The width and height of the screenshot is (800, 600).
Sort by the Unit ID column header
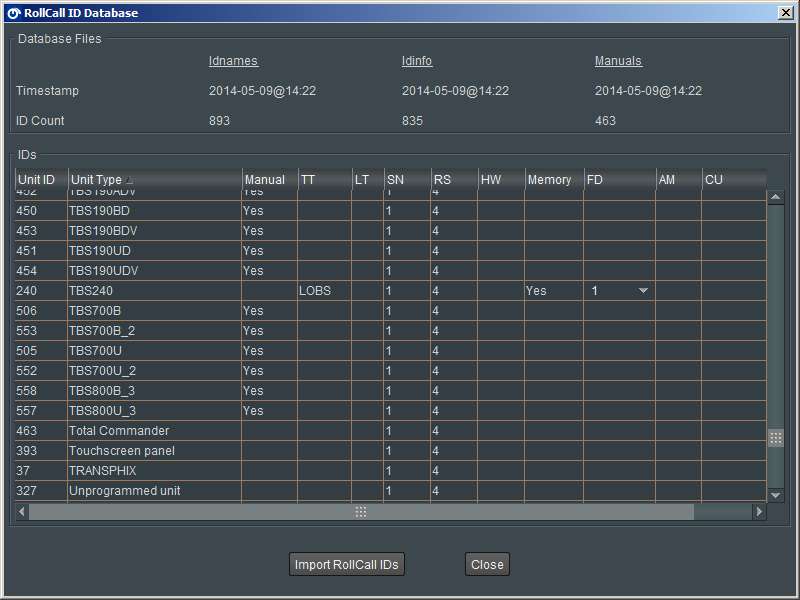[x=41, y=180]
